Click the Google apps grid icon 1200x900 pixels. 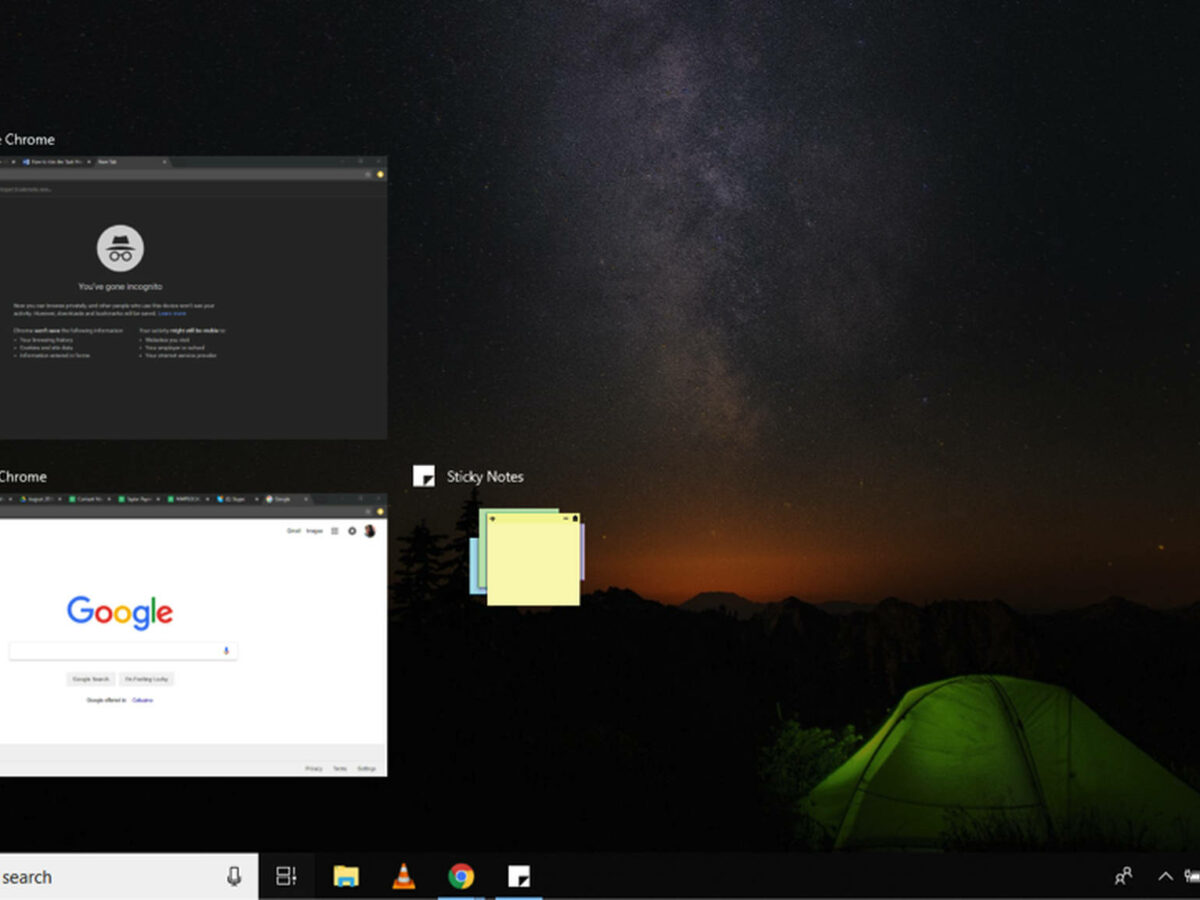[335, 531]
